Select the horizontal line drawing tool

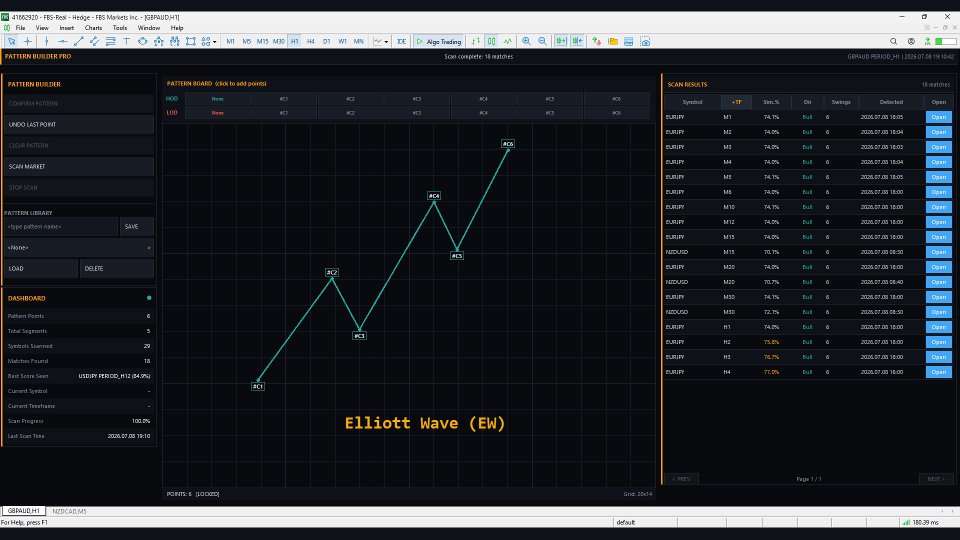[62, 42]
